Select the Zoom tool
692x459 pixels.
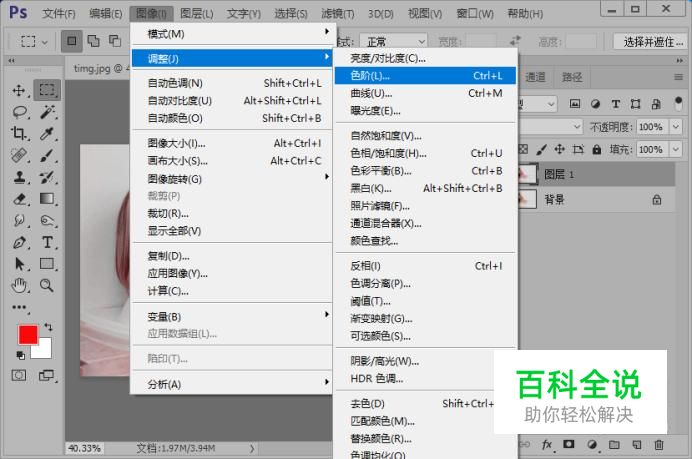pos(46,286)
